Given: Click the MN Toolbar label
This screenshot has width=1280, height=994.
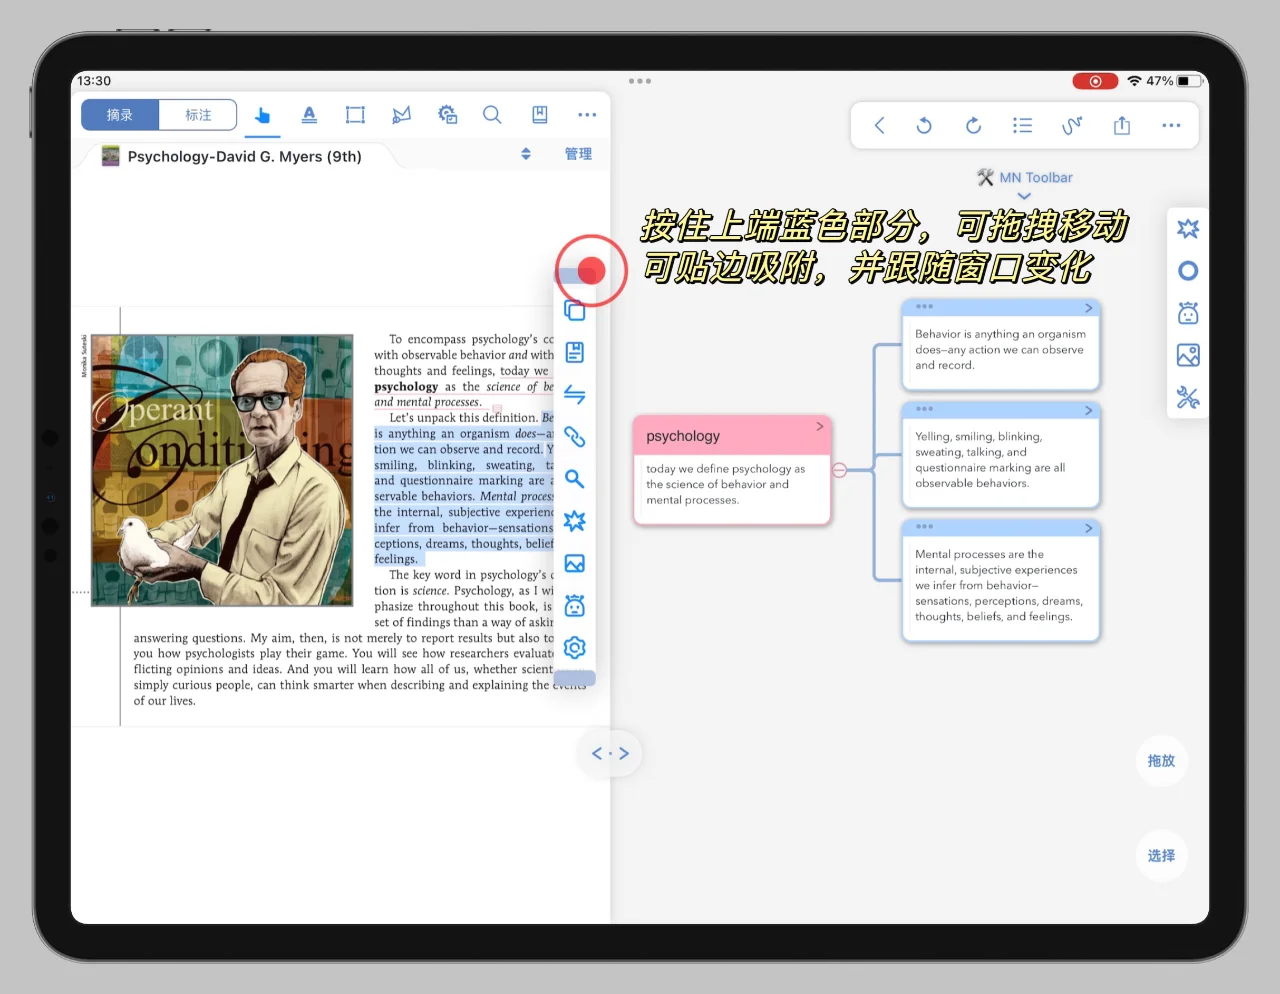Looking at the screenshot, I should coord(1036,177).
